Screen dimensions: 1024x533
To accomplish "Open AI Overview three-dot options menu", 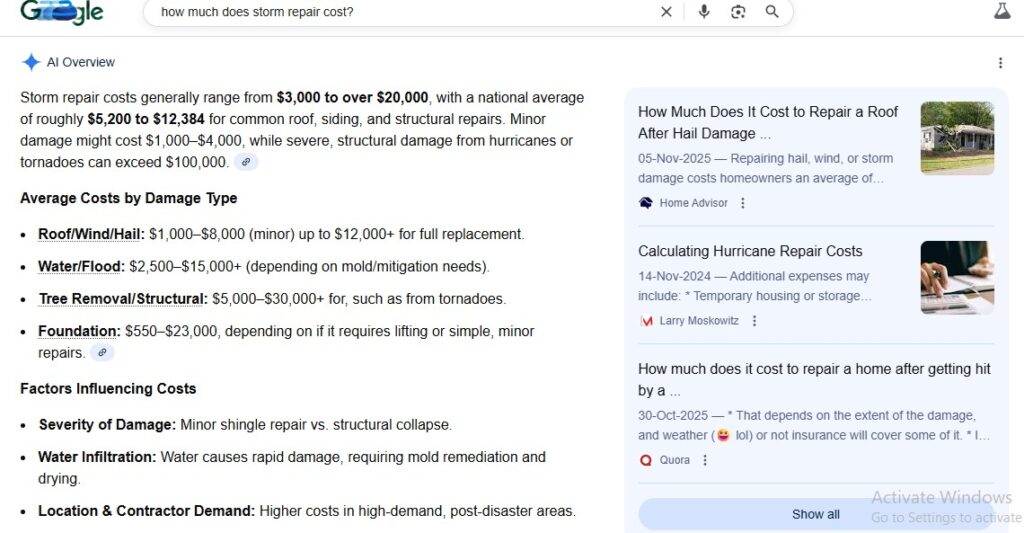I will pos(1000,63).
